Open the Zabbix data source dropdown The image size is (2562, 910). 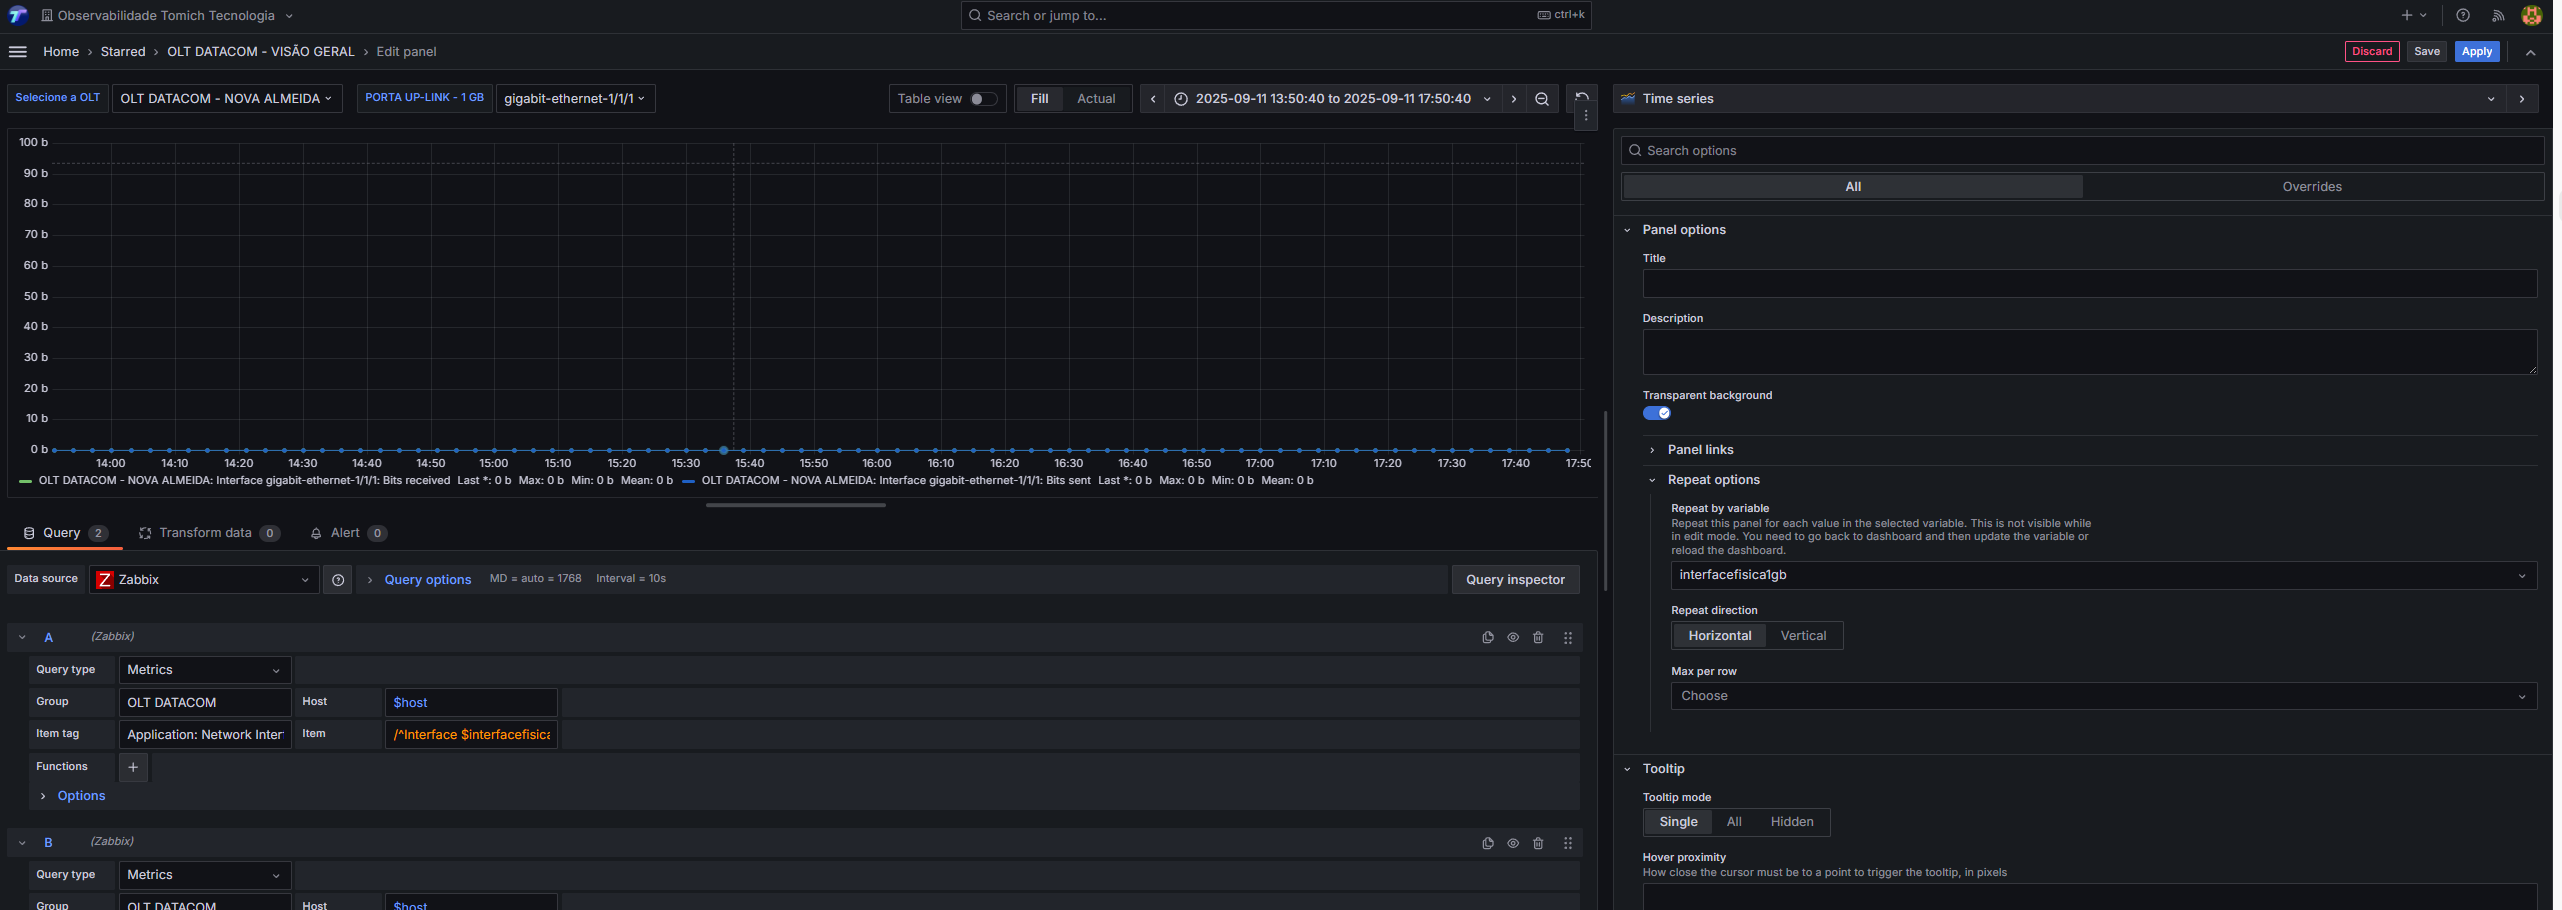click(x=204, y=580)
